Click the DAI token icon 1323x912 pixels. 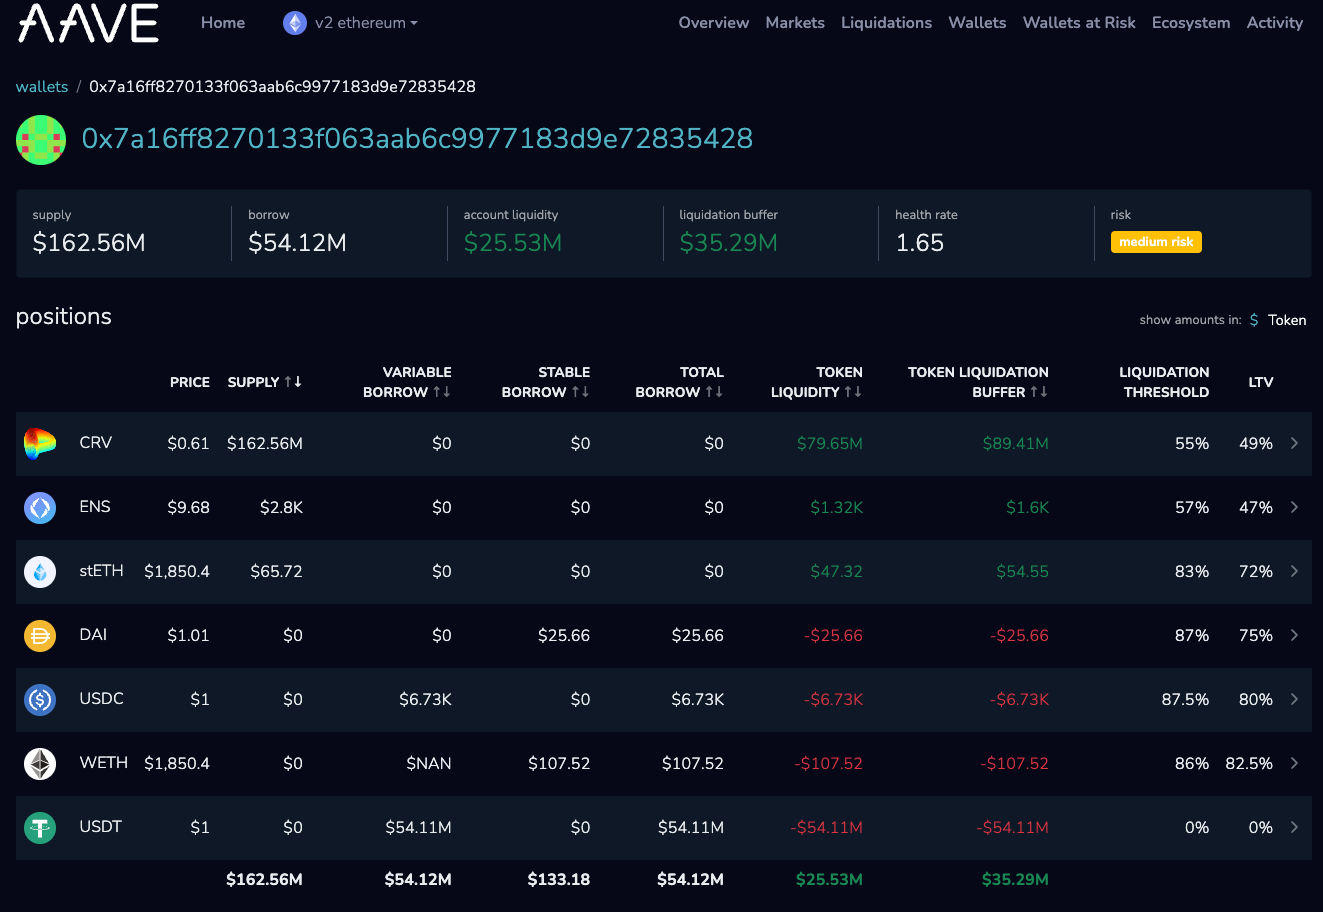tap(40, 635)
